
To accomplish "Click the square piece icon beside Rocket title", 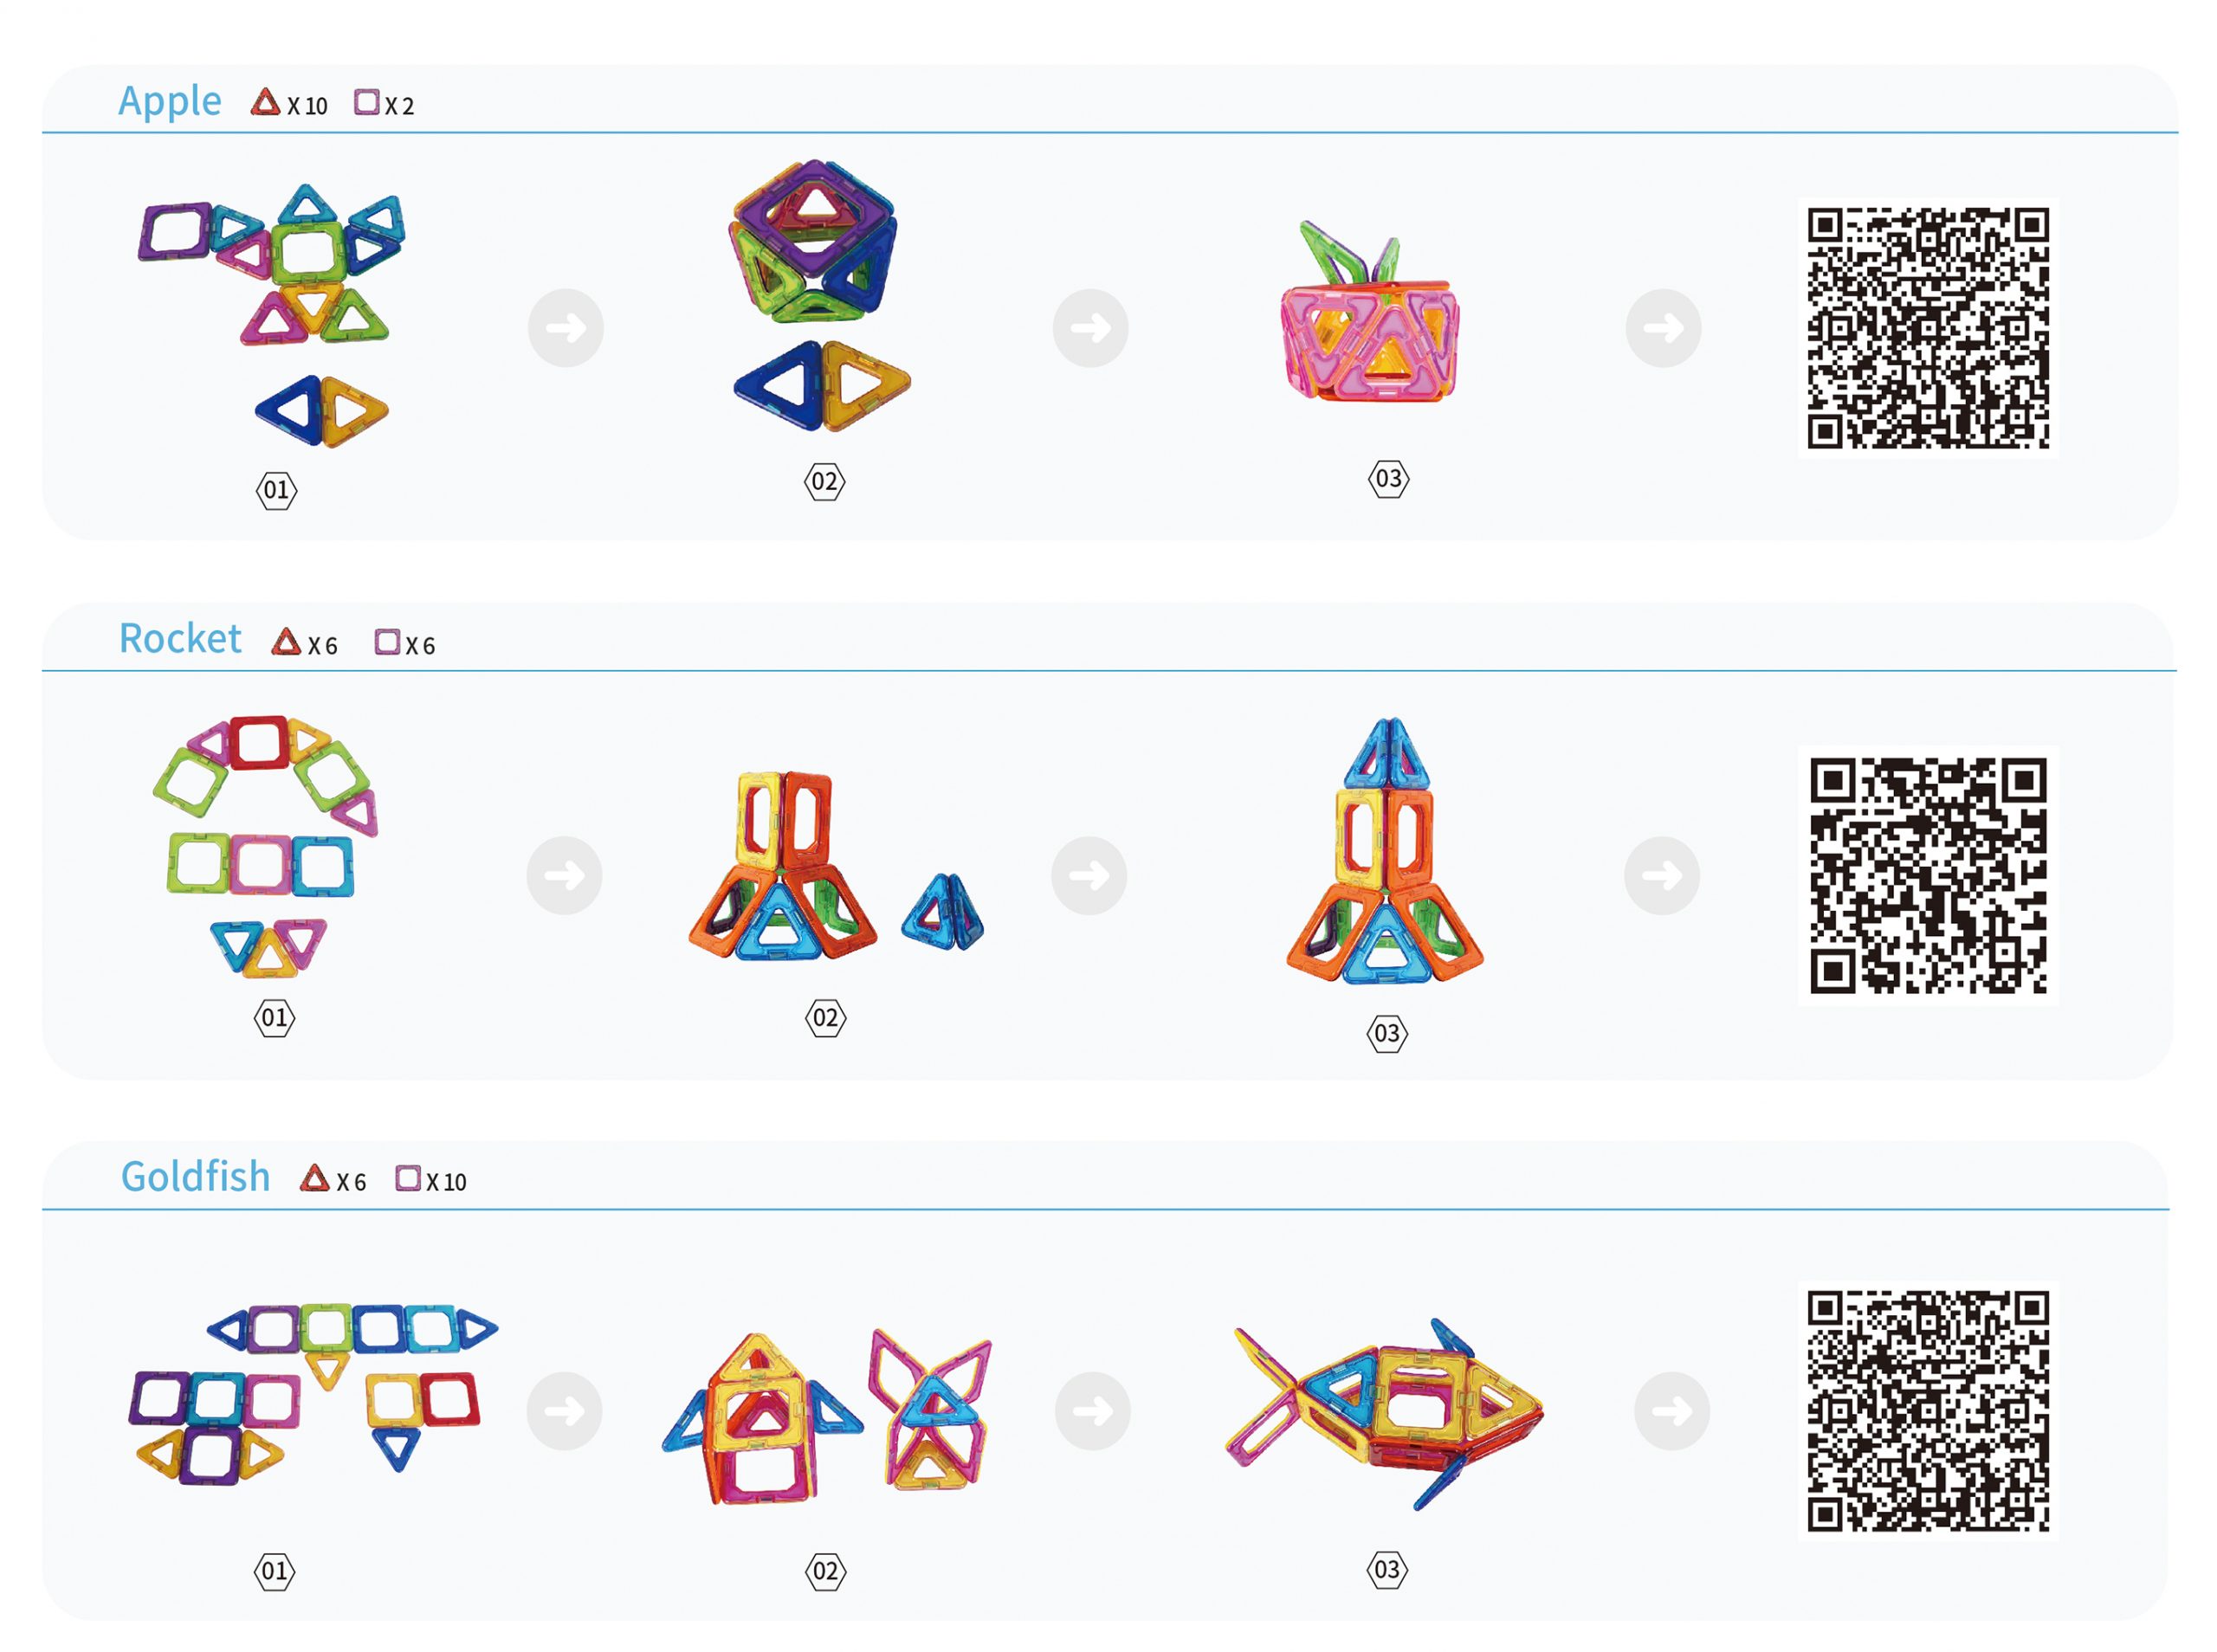I will coord(387,641).
